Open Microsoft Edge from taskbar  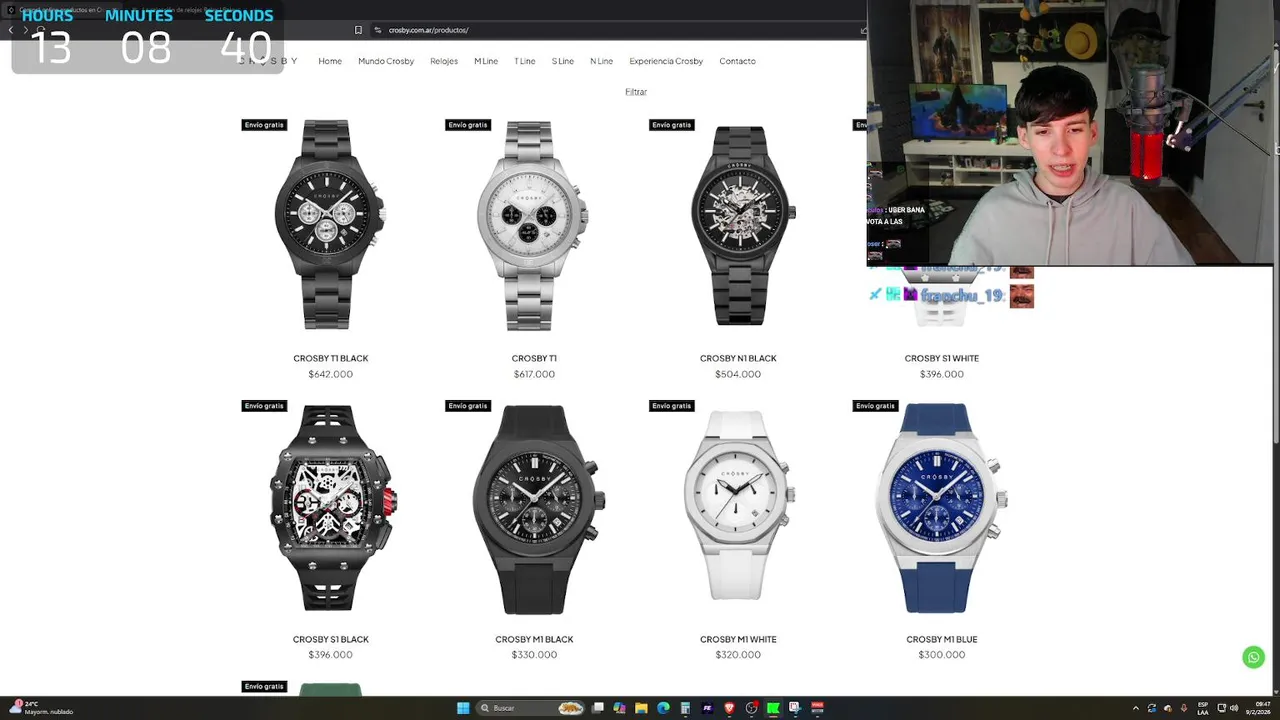coord(663,708)
